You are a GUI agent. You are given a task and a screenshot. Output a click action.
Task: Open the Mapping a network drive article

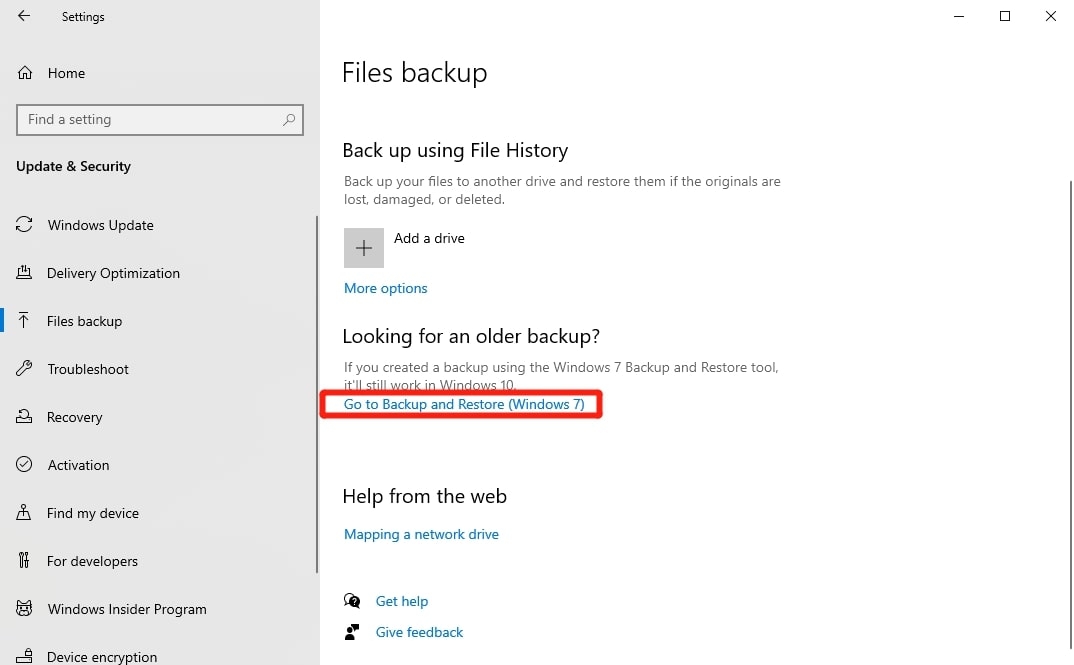click(x=421, y=534)
